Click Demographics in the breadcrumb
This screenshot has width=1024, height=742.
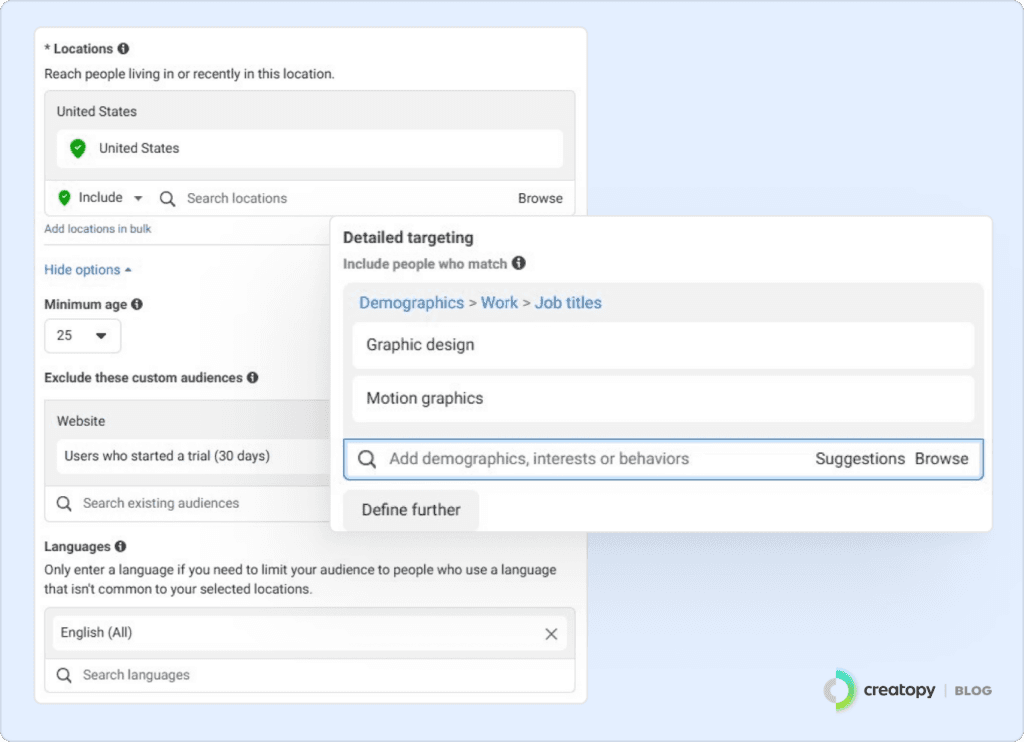[x=411, y=302]
